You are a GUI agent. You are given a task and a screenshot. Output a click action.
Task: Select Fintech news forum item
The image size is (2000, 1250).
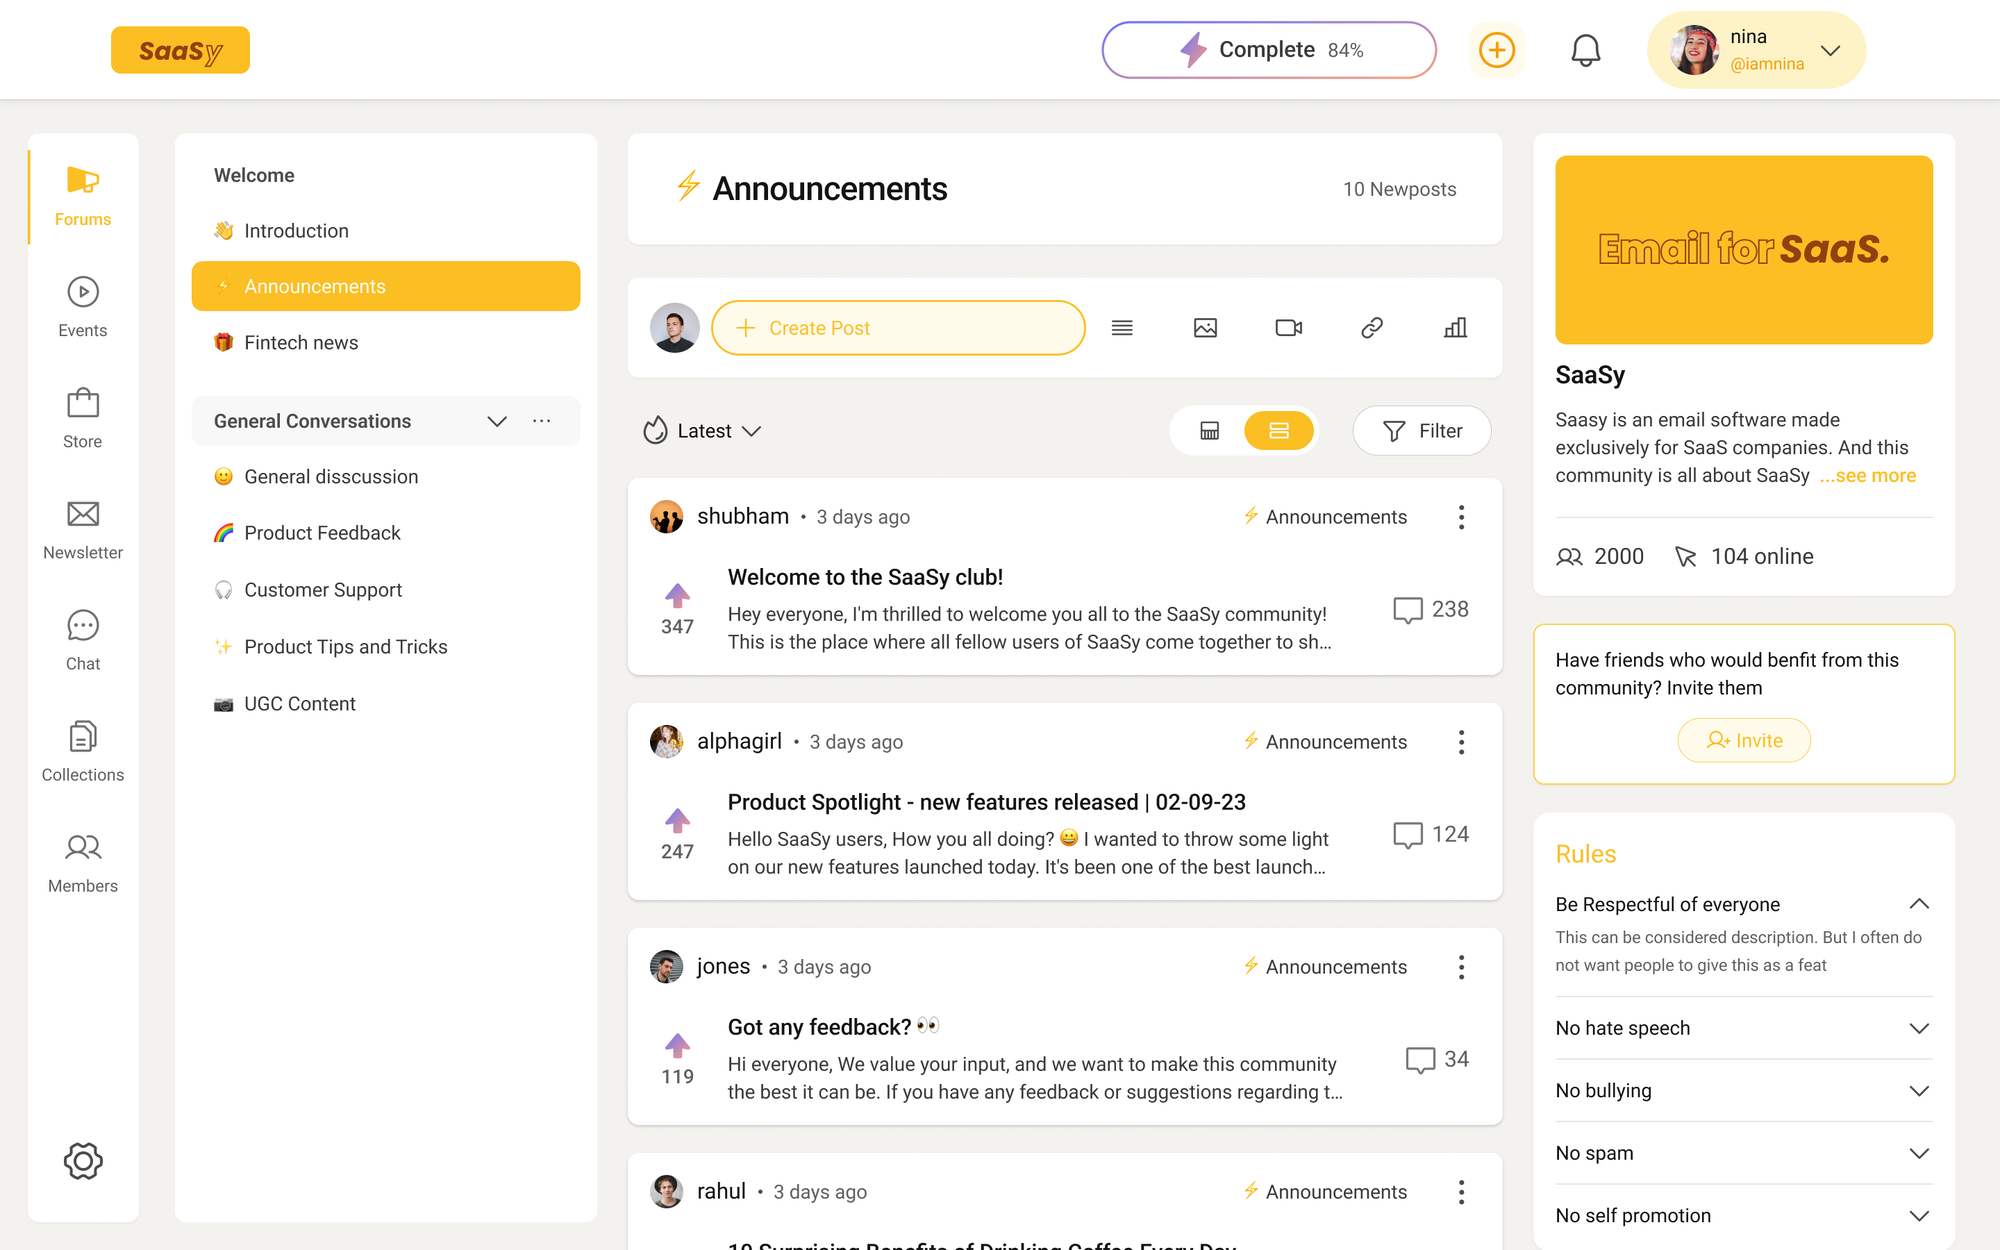point(301,343)
